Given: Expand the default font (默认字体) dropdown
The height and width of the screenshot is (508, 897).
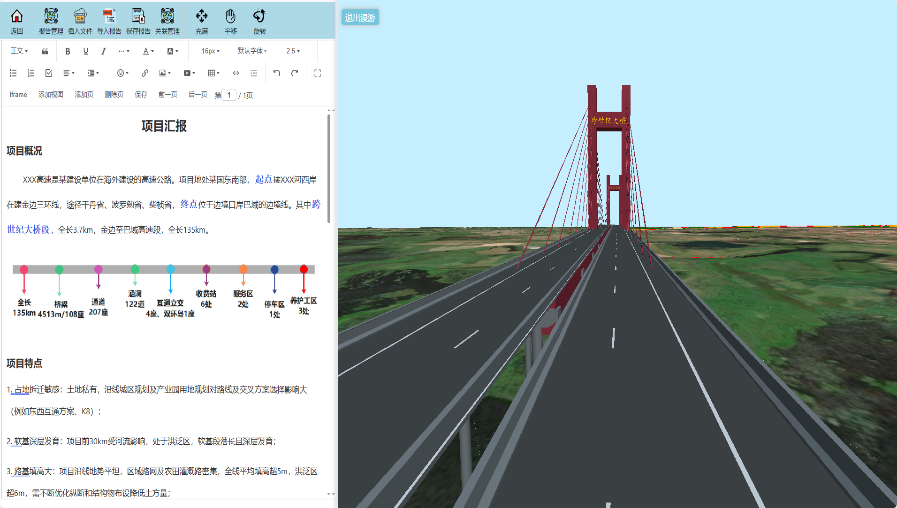Looking at the screenshot, I should click(251, 51).
